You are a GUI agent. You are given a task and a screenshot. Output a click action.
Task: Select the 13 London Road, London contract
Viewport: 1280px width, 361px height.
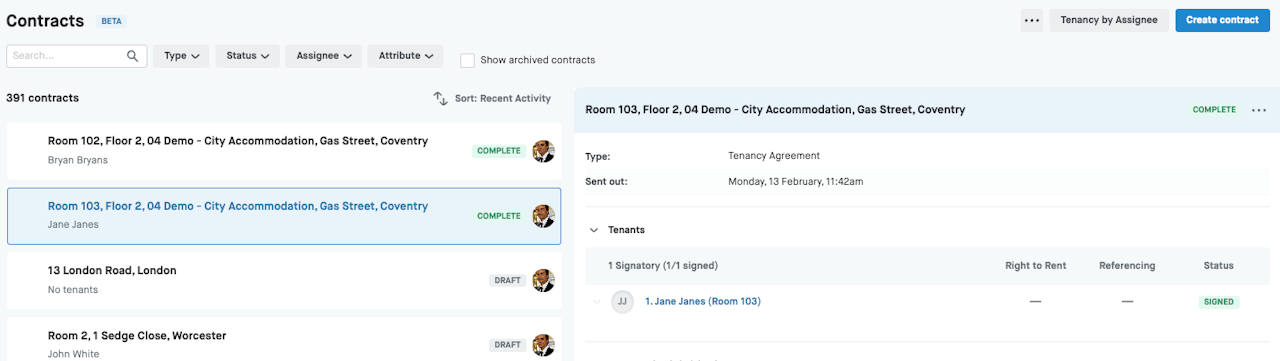coord(284,280)
